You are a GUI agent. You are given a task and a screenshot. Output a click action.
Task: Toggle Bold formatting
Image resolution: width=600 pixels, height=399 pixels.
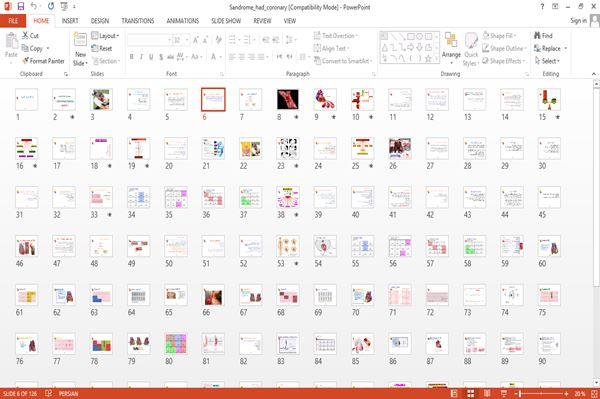point(131,57)
